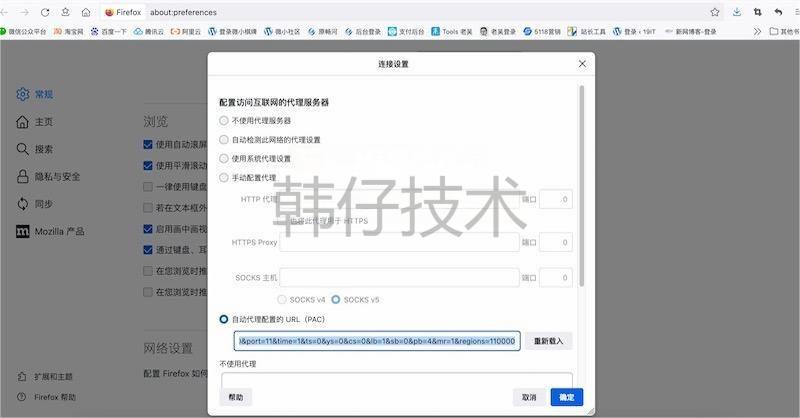Confirm settings with the 确定 button
This screenshot has height=418, width=800.
tap(567, 397)
